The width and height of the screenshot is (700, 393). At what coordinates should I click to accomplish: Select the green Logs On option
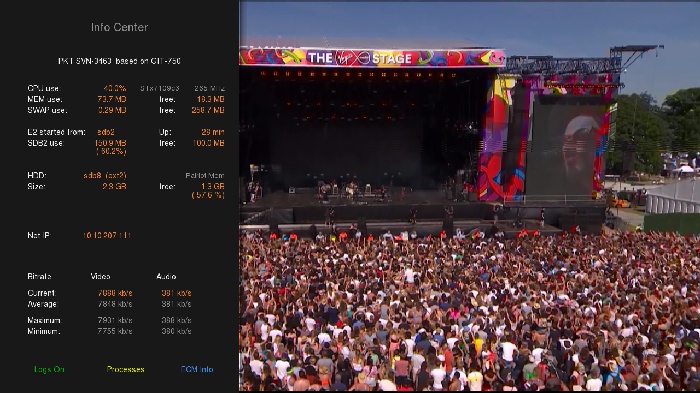pos(49,369)
